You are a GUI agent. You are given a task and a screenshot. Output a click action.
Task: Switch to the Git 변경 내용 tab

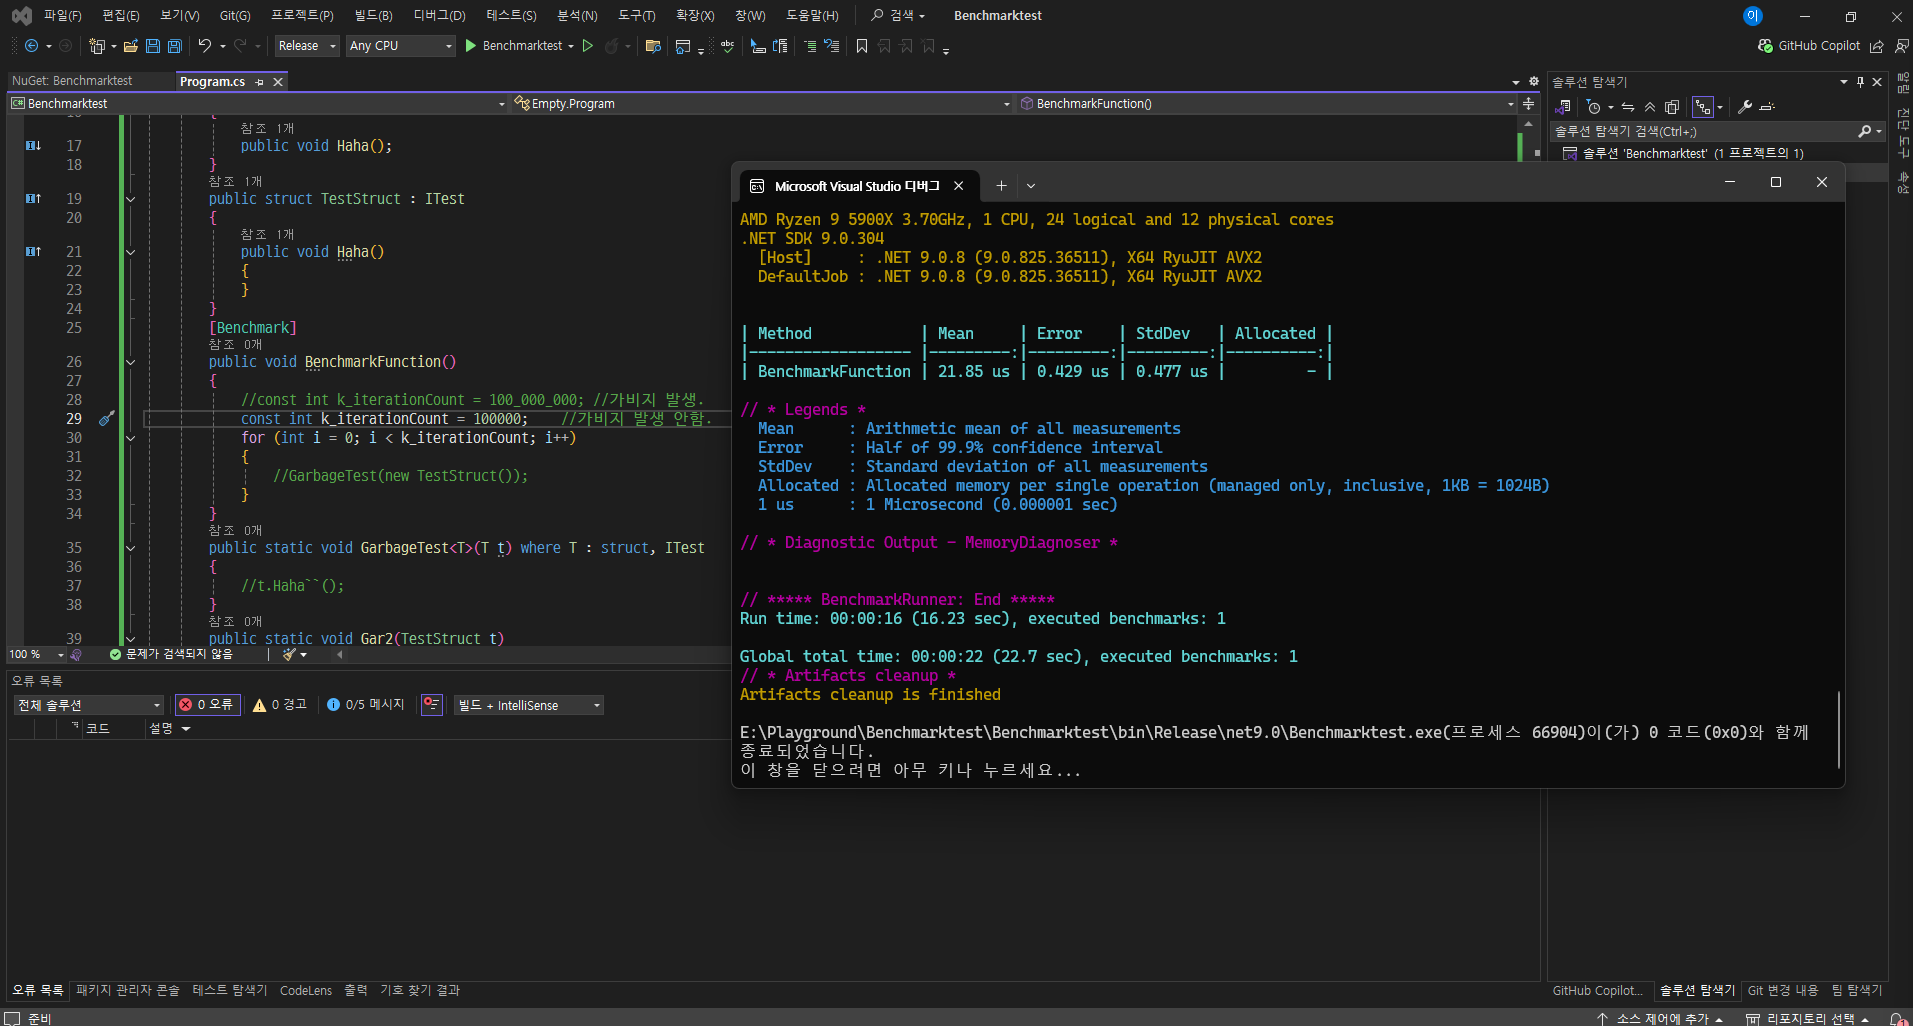point(1783,990)
